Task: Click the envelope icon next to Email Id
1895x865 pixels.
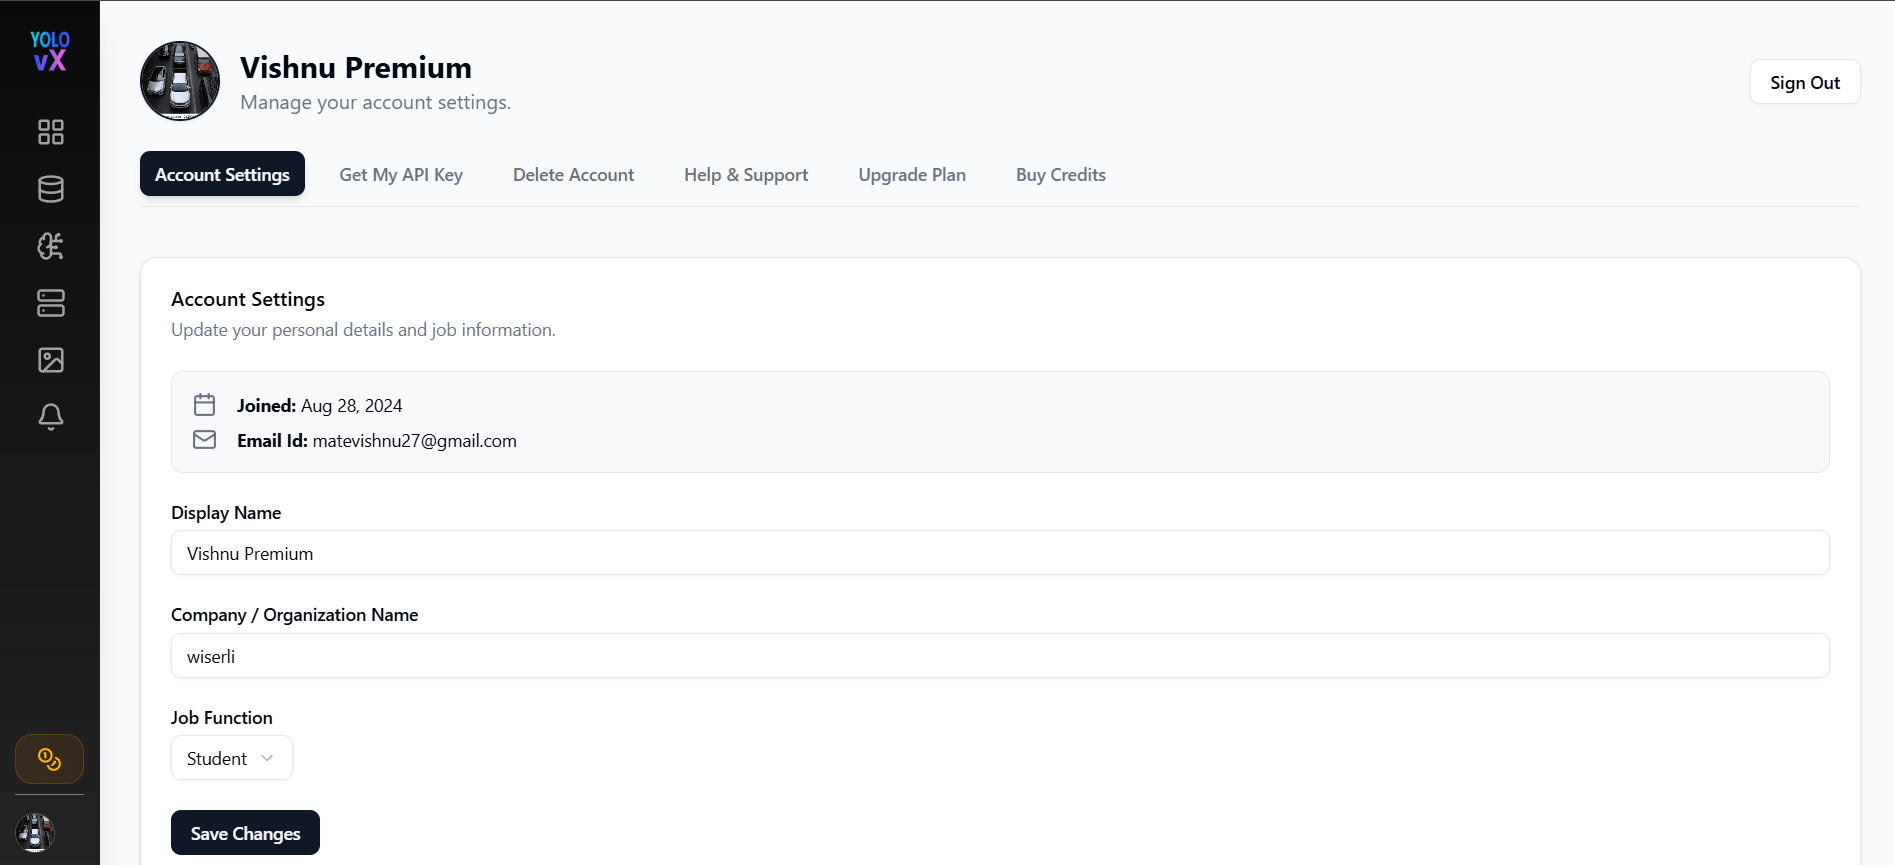Action: [x=204, y=440]
